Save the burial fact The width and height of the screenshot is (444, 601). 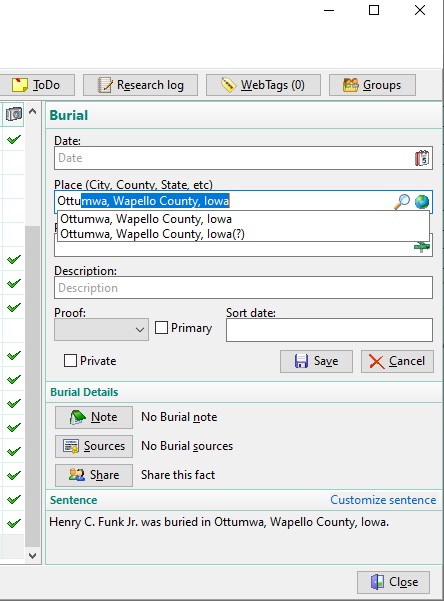[316, 361]
